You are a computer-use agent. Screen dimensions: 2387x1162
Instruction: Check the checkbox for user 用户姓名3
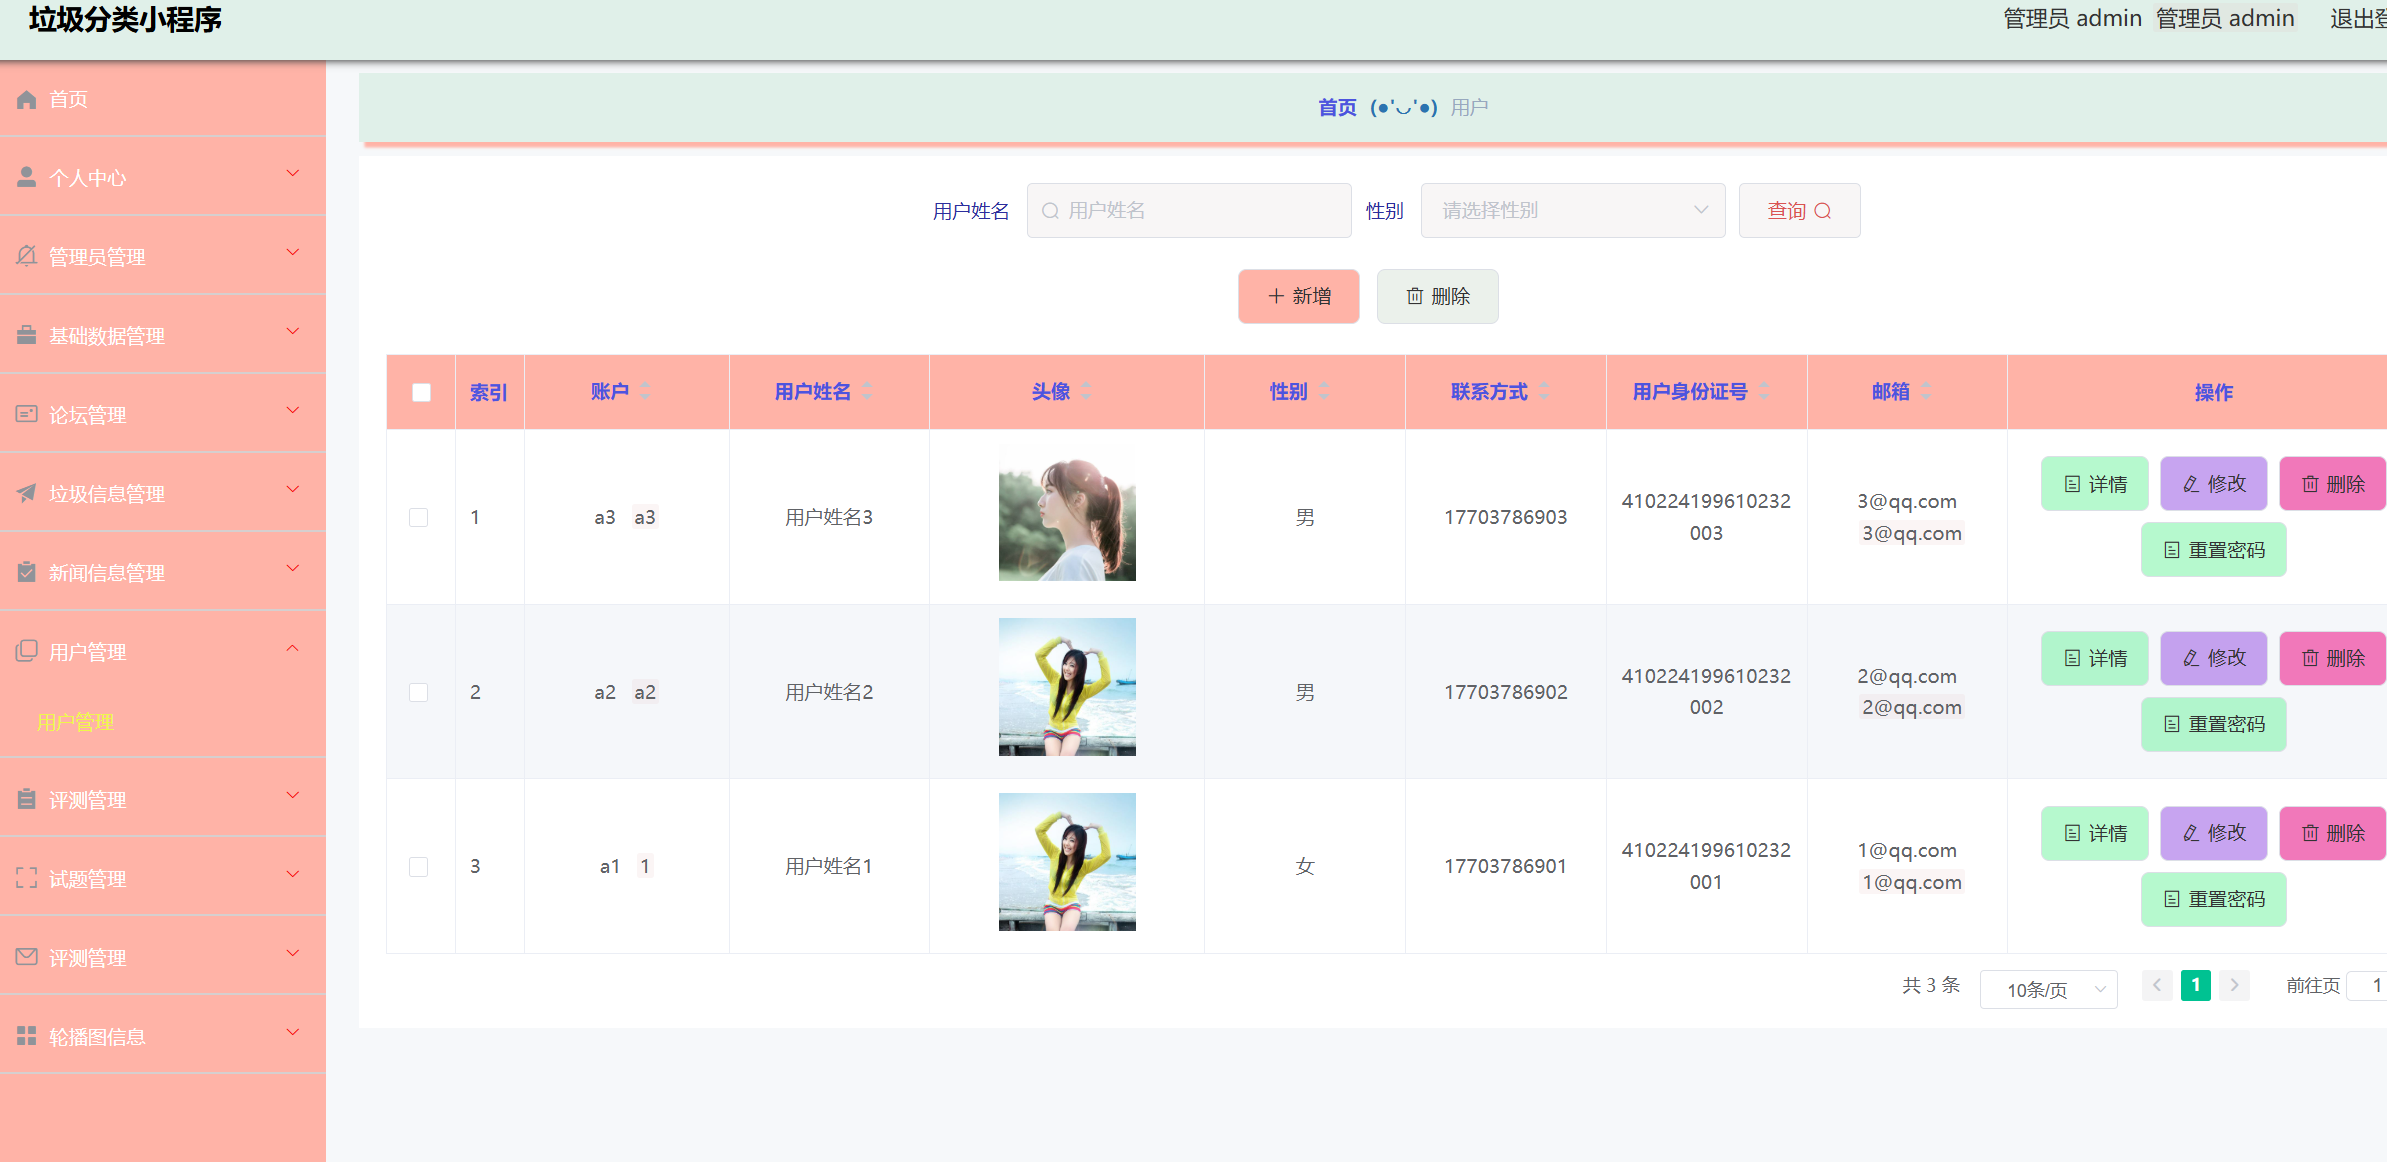click(x=419, y=517)
